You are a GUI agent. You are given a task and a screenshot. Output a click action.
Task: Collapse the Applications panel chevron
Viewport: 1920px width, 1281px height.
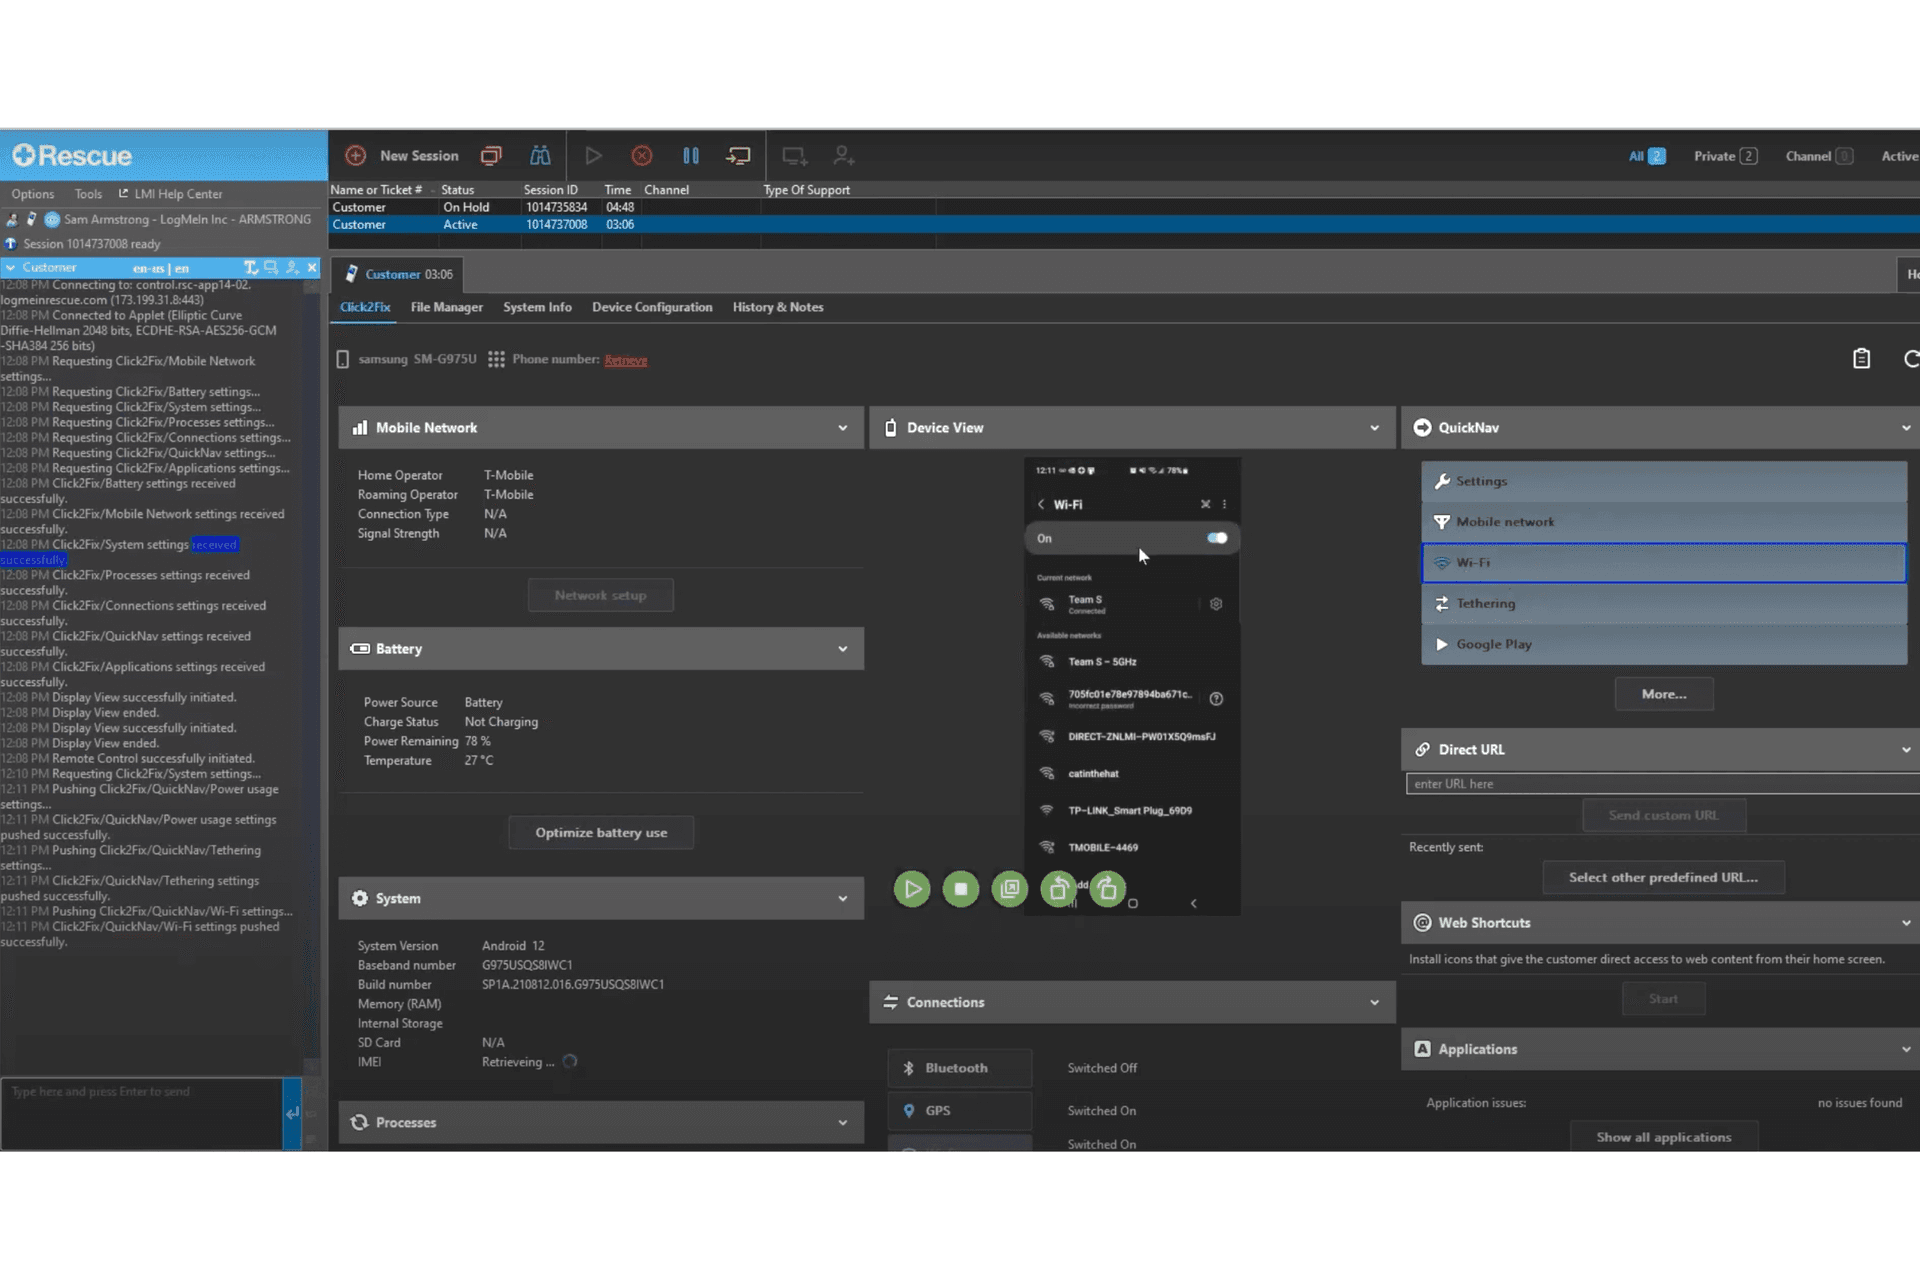(x=1906, y=1050)
